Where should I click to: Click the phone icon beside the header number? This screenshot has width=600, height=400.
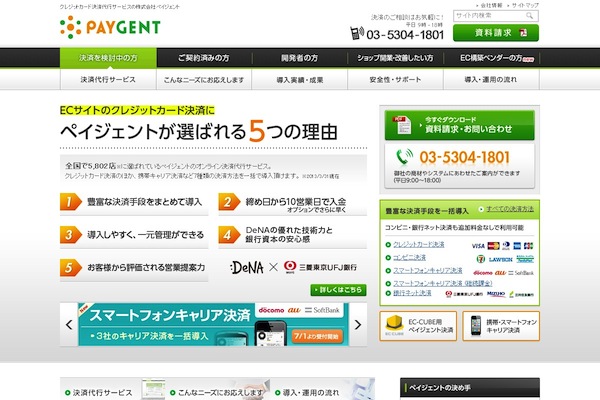click(x=357, y=33)
